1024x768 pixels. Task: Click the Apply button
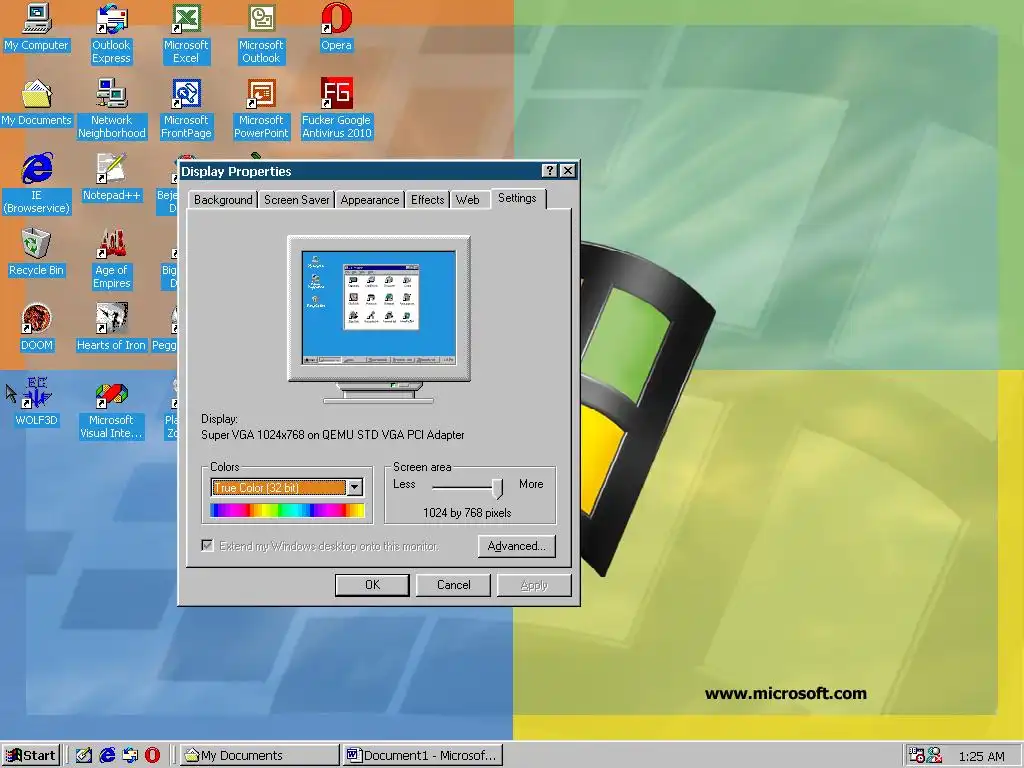click(534, 584)
